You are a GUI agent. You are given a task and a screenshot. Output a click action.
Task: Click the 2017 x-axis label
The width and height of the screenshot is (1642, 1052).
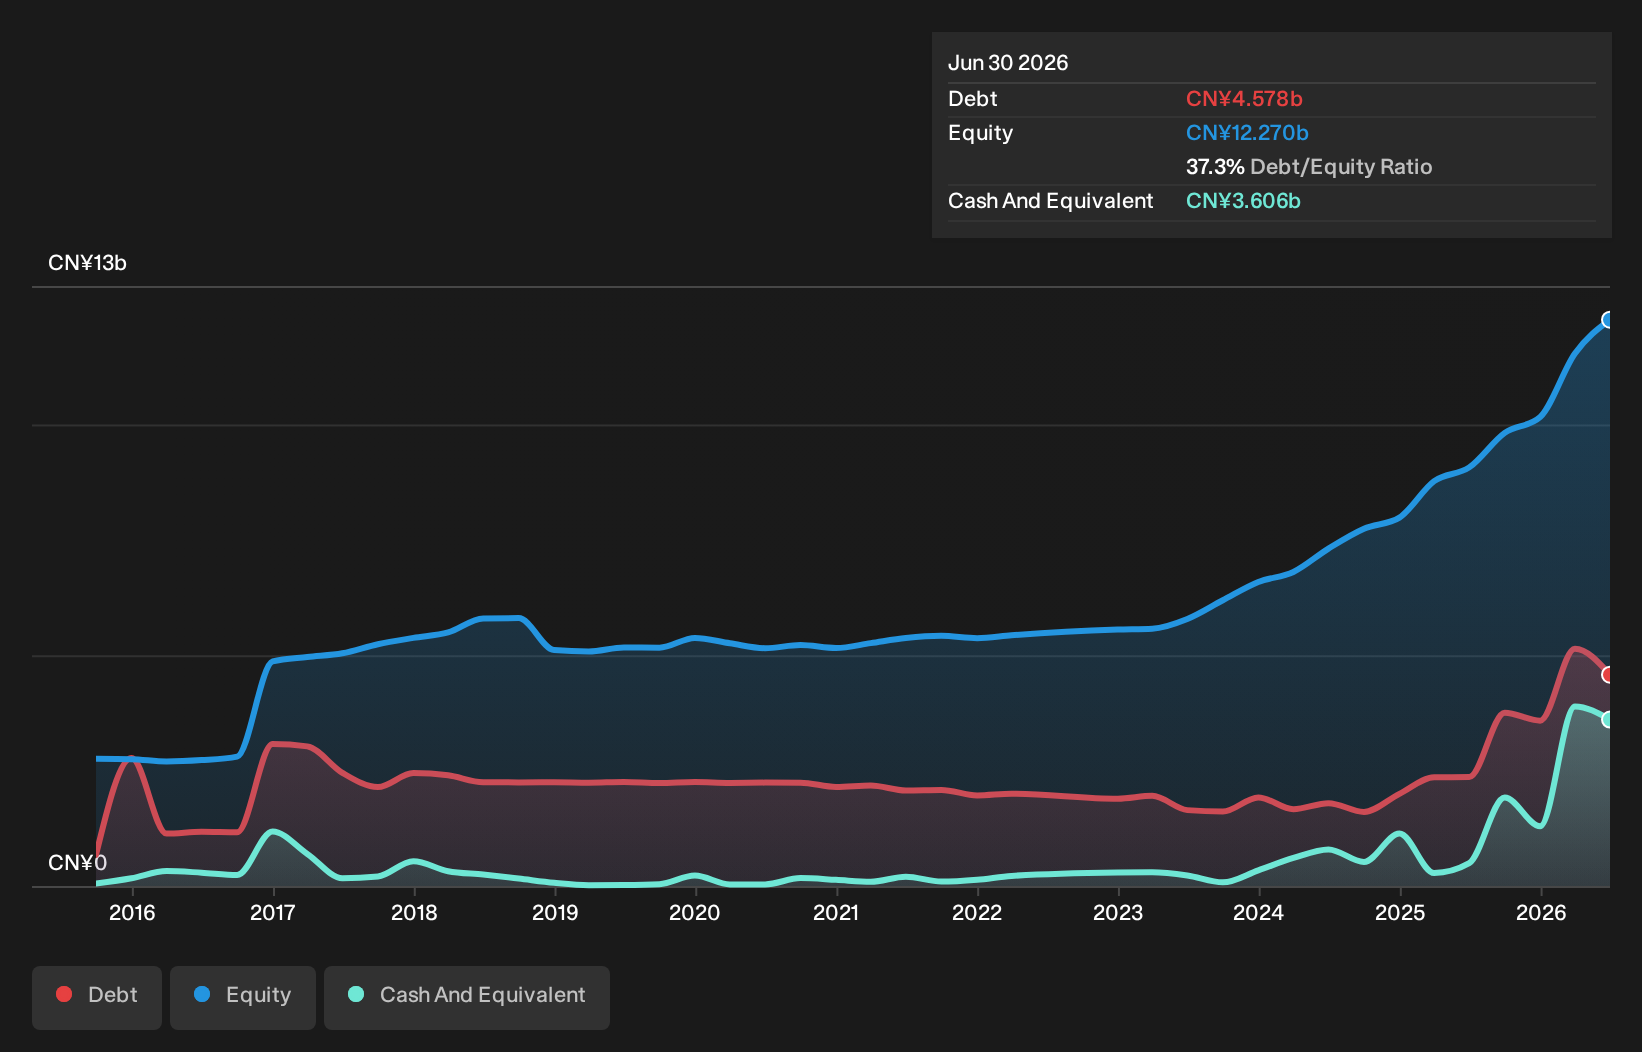pyautogui.click(x=273, y=912)
